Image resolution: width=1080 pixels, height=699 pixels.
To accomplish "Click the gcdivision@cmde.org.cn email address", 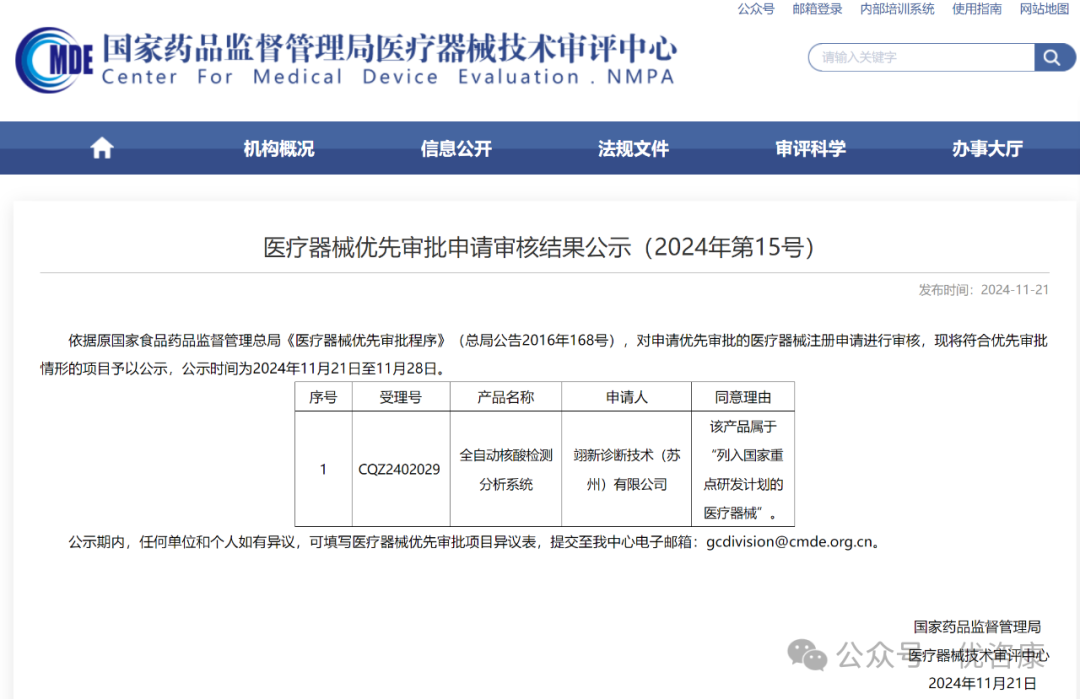I will point(791,542).
